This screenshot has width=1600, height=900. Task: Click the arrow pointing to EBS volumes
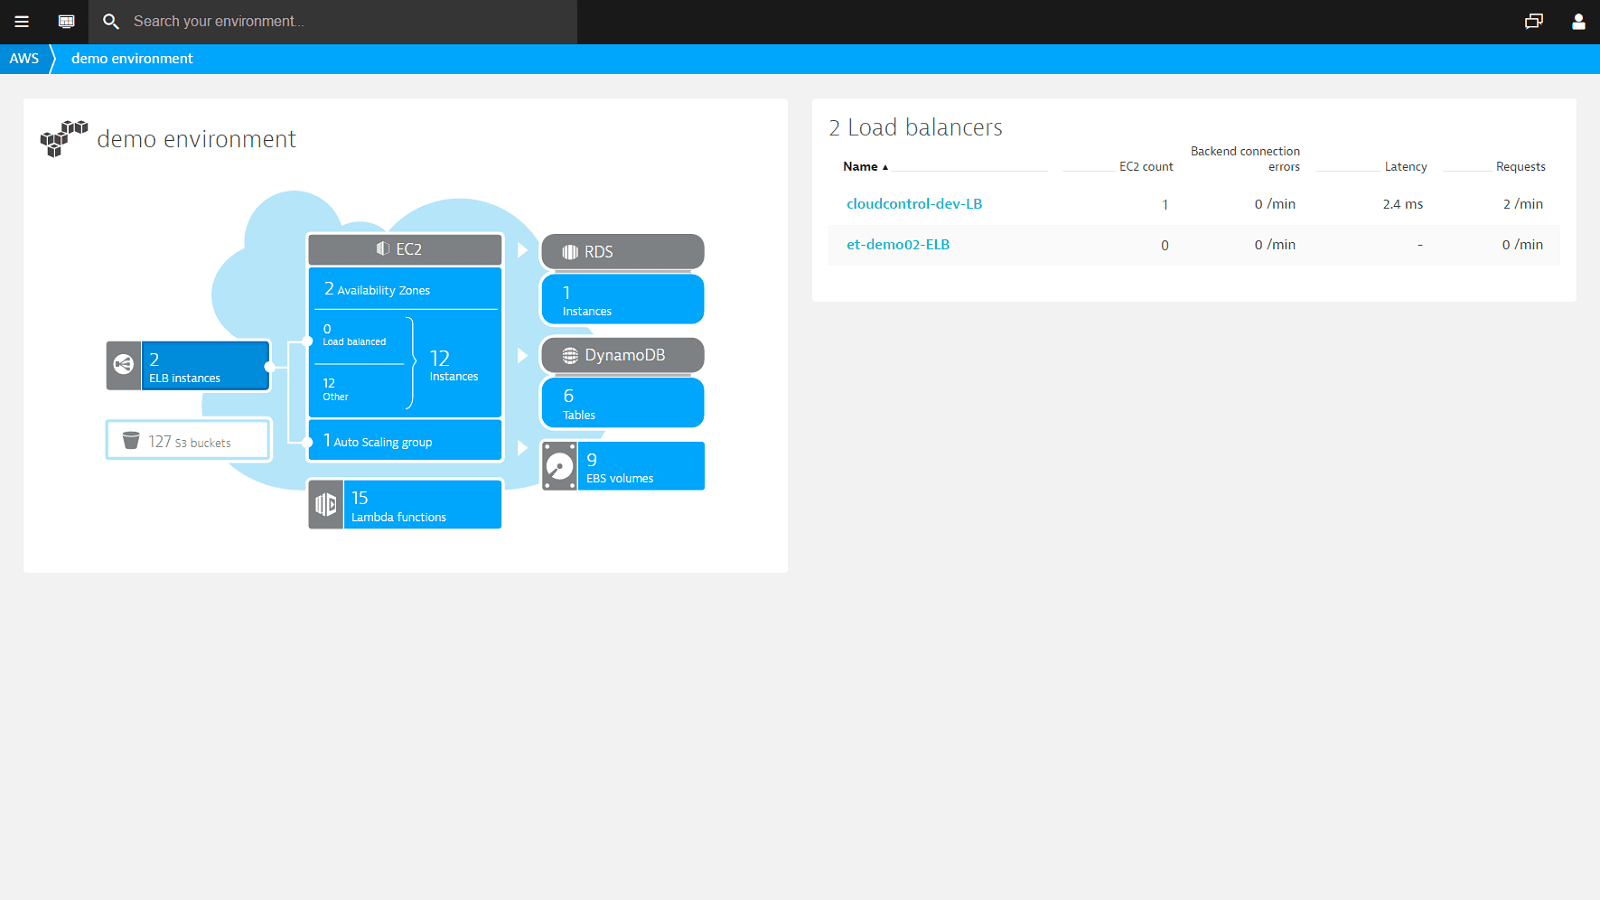point(522,448)
